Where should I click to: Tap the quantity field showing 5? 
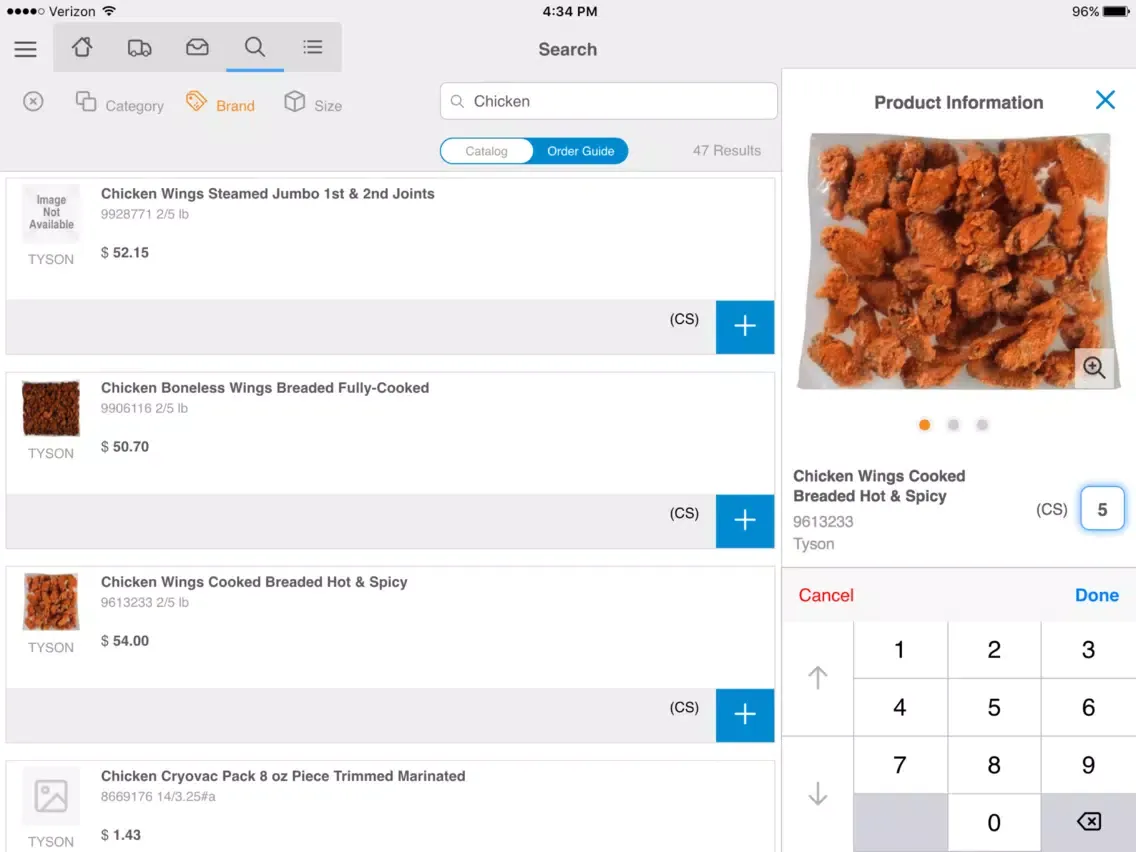coord(1102,509)
